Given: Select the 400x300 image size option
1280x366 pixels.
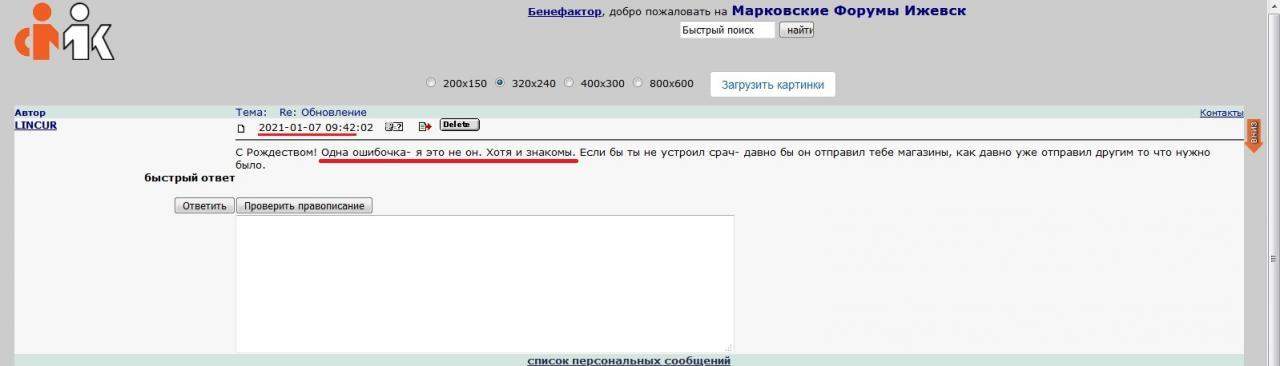Looking at the screenshot, I should point(569,83).
